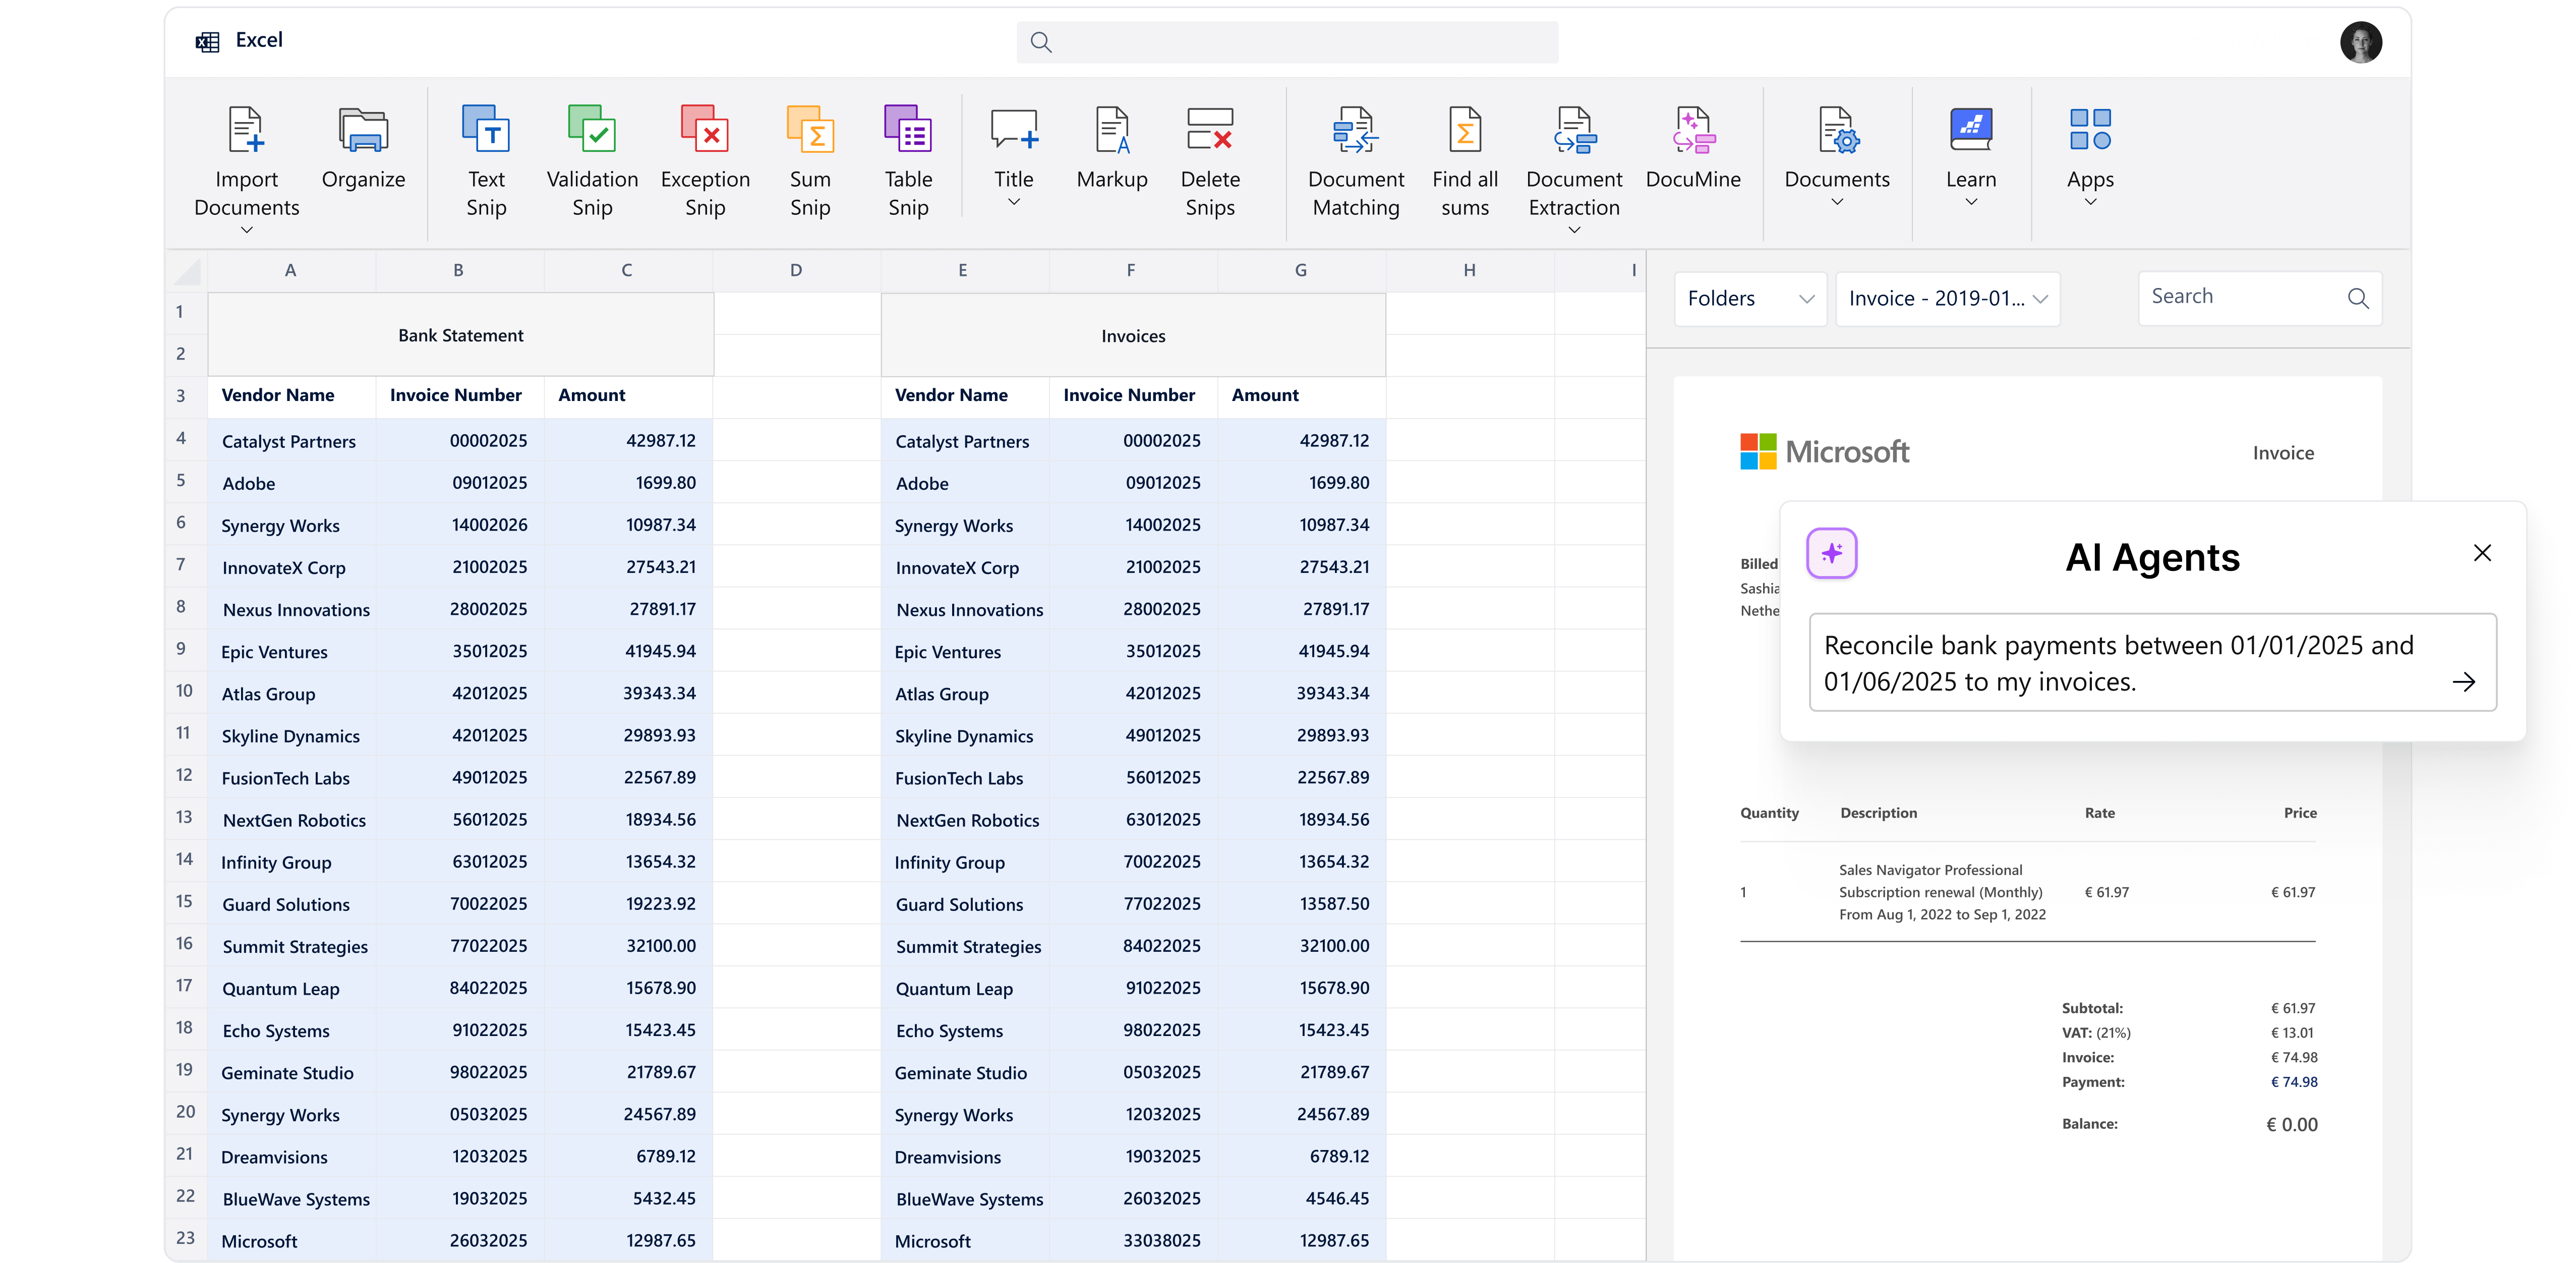Select the Table Snip tool
2576x1263 pixels.
[x=908, y=130]
